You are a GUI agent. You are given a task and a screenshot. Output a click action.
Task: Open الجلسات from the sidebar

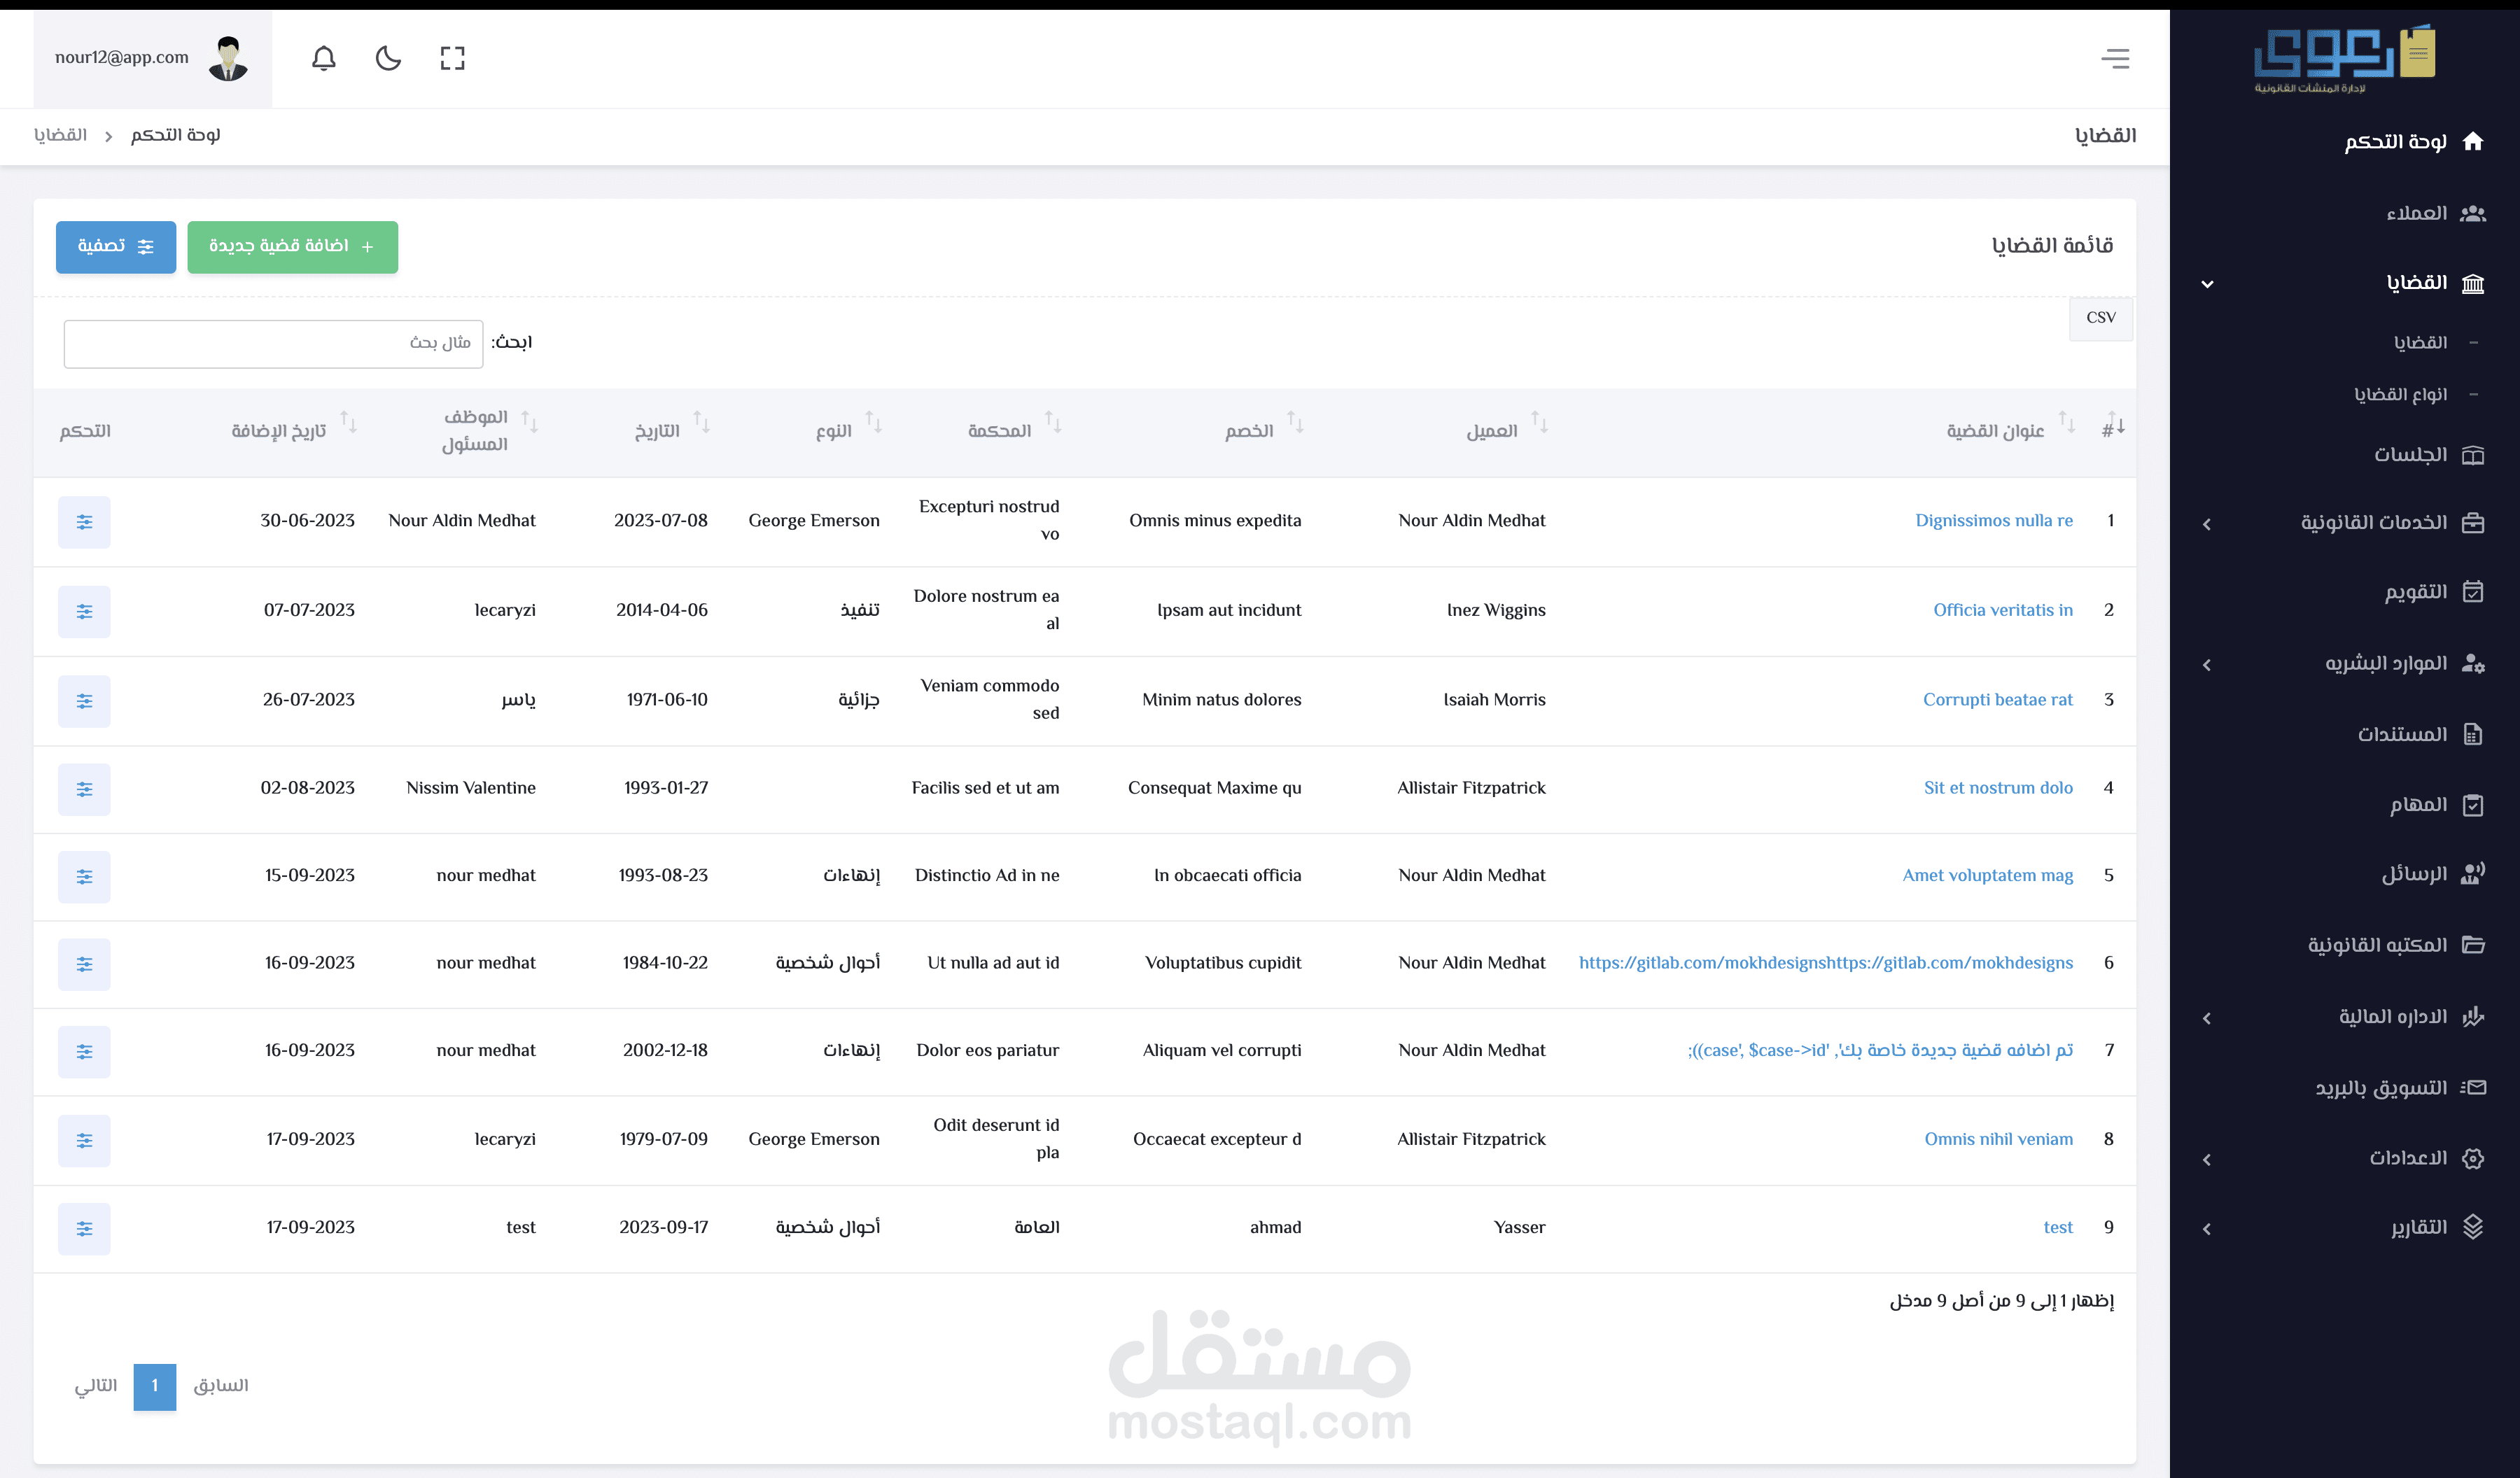[2410, 455]
